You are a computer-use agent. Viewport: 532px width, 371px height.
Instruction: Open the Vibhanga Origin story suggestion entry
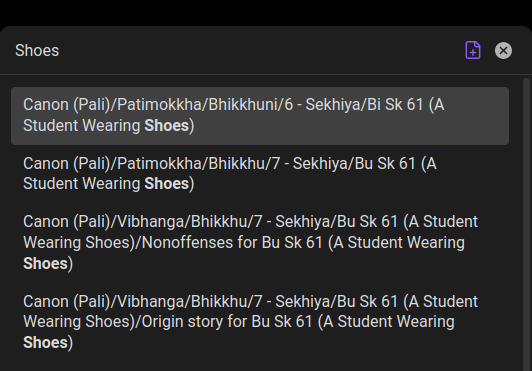click(260, 322)
